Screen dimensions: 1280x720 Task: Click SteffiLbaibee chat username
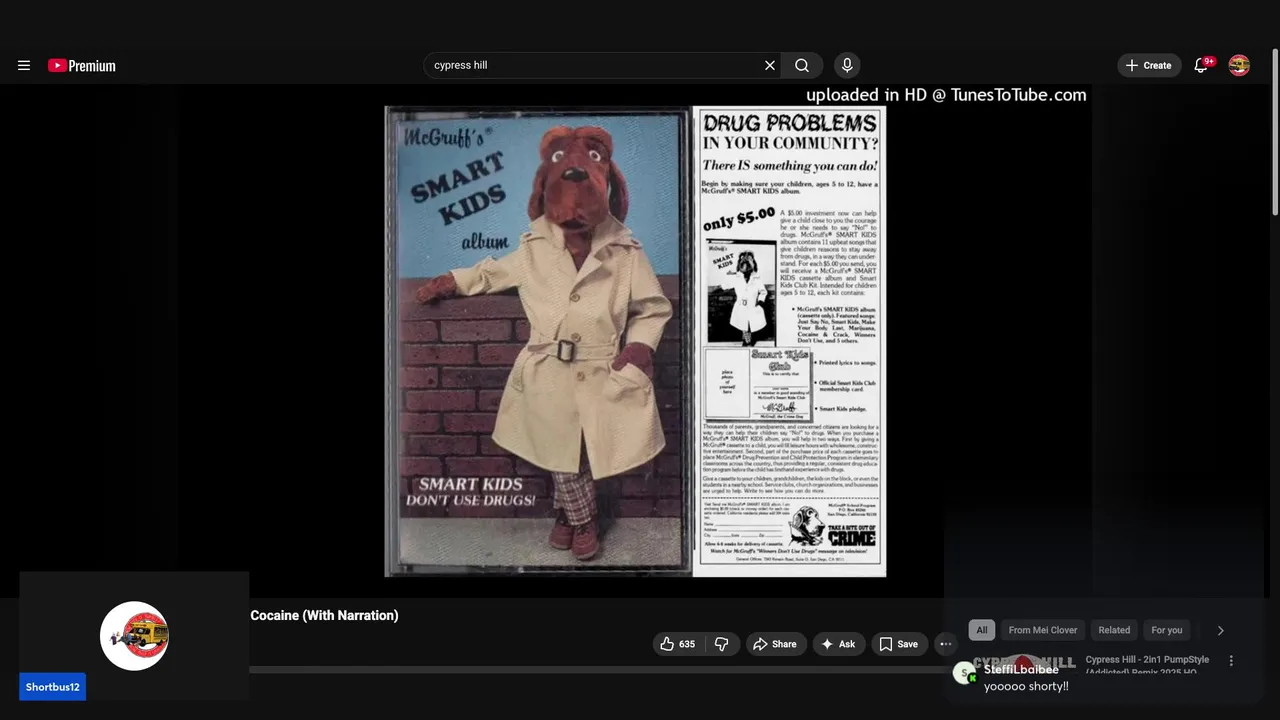pyautogui.click(x=1021, y=669)
